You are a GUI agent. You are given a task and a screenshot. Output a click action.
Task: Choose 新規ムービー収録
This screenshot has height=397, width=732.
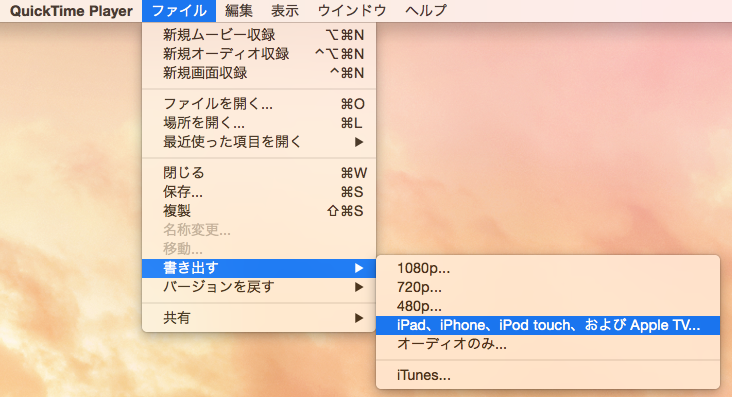pyautogui.click(x=259, y=35)
